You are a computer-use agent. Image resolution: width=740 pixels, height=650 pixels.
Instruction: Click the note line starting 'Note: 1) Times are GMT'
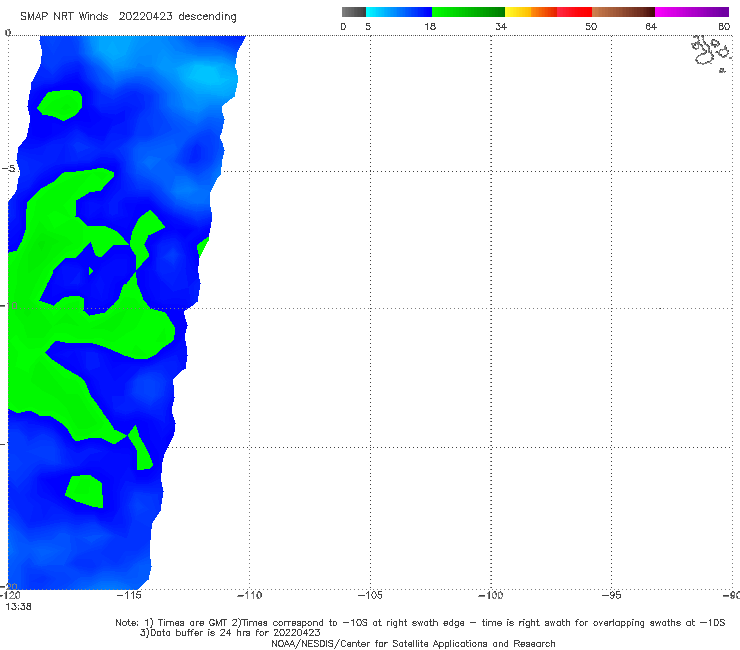[420, 623]
